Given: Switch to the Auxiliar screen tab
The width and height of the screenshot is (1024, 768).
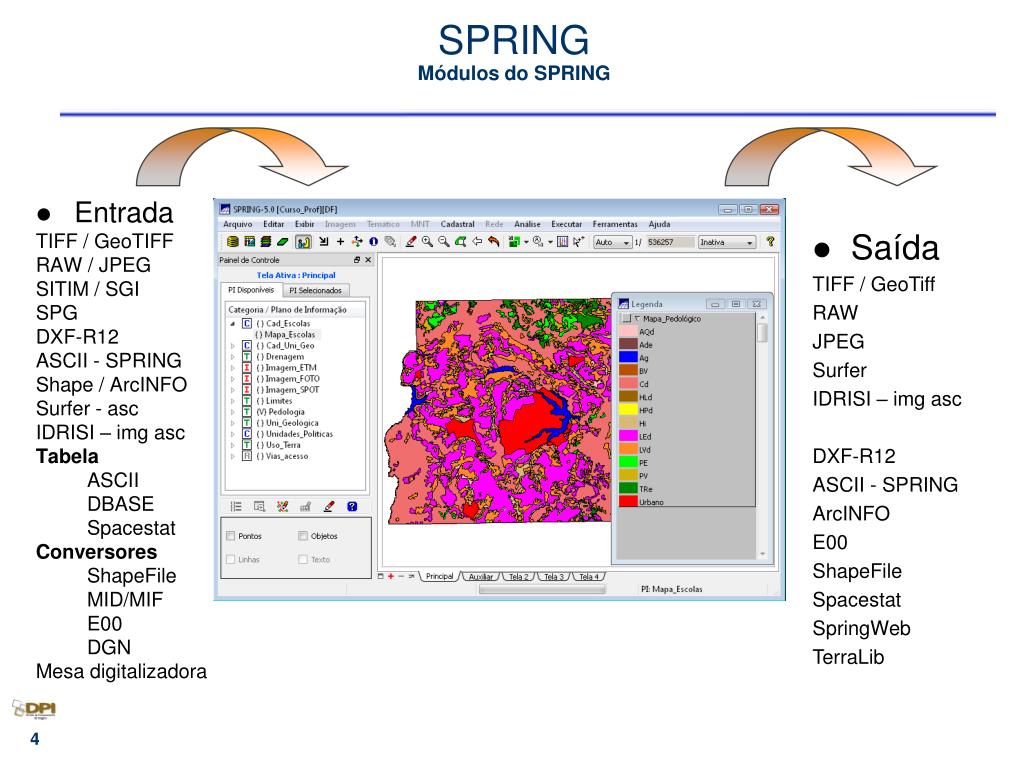Looking at the screenshot, I should click(x=481, y=577).
